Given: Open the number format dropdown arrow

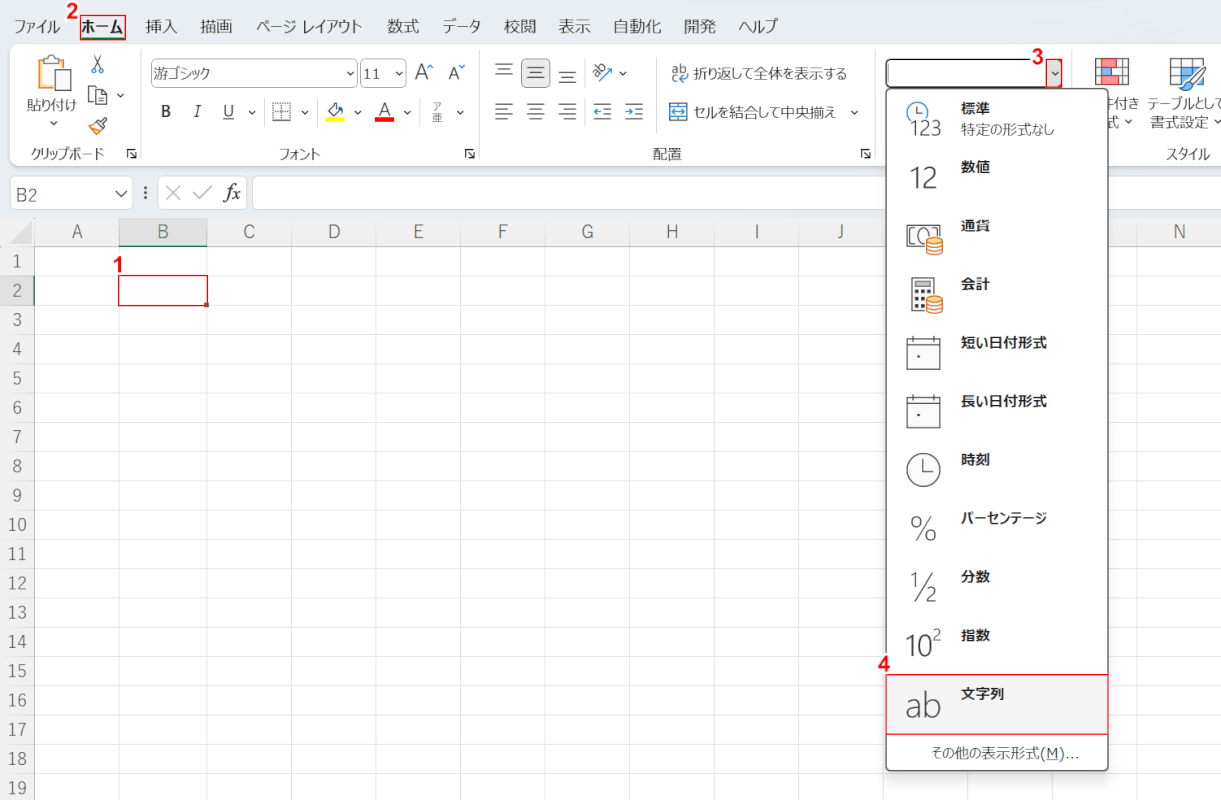Looking at the screenshot, I should pyautogui.click(x=1054, y=73).
